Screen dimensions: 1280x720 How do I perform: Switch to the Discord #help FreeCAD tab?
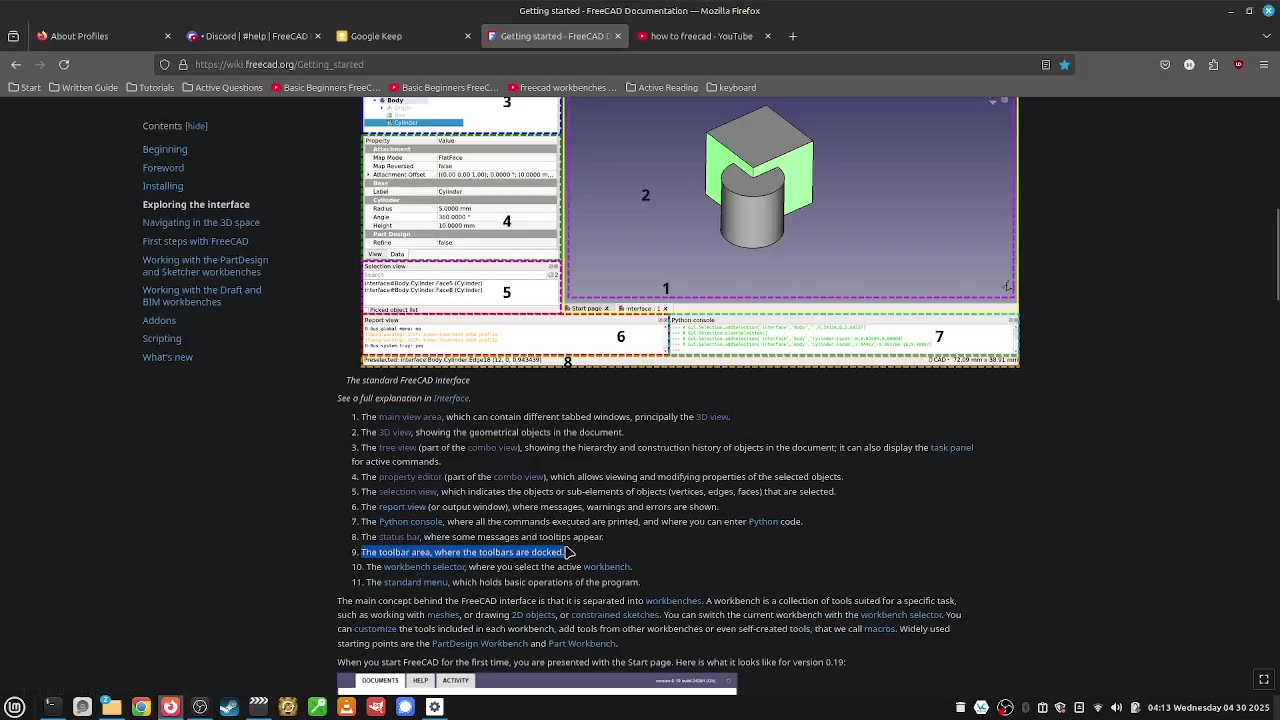(254, 36)
